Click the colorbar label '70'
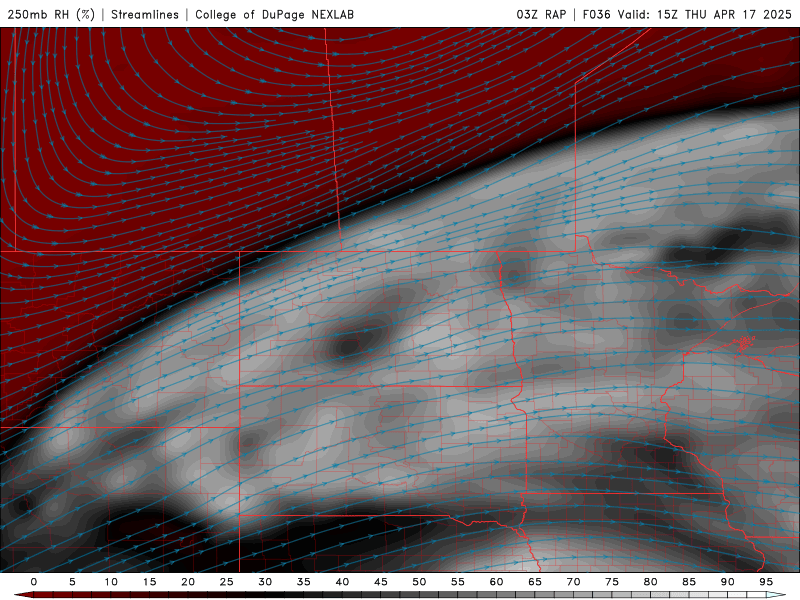The width and height of the screenshot is (800, 600). point(573,582)
